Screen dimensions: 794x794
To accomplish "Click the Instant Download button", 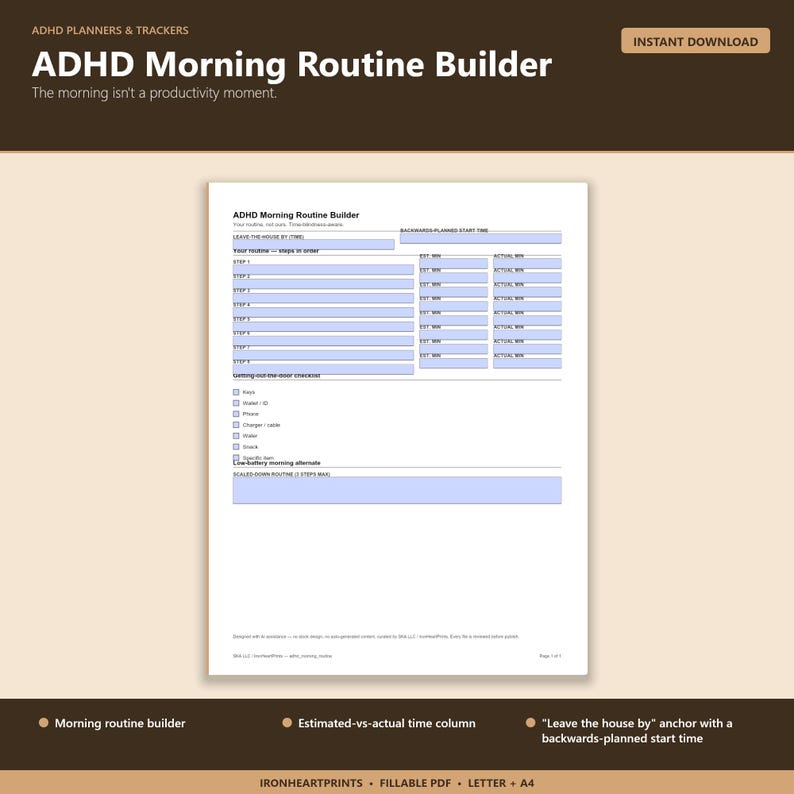I will pos(695,41).
